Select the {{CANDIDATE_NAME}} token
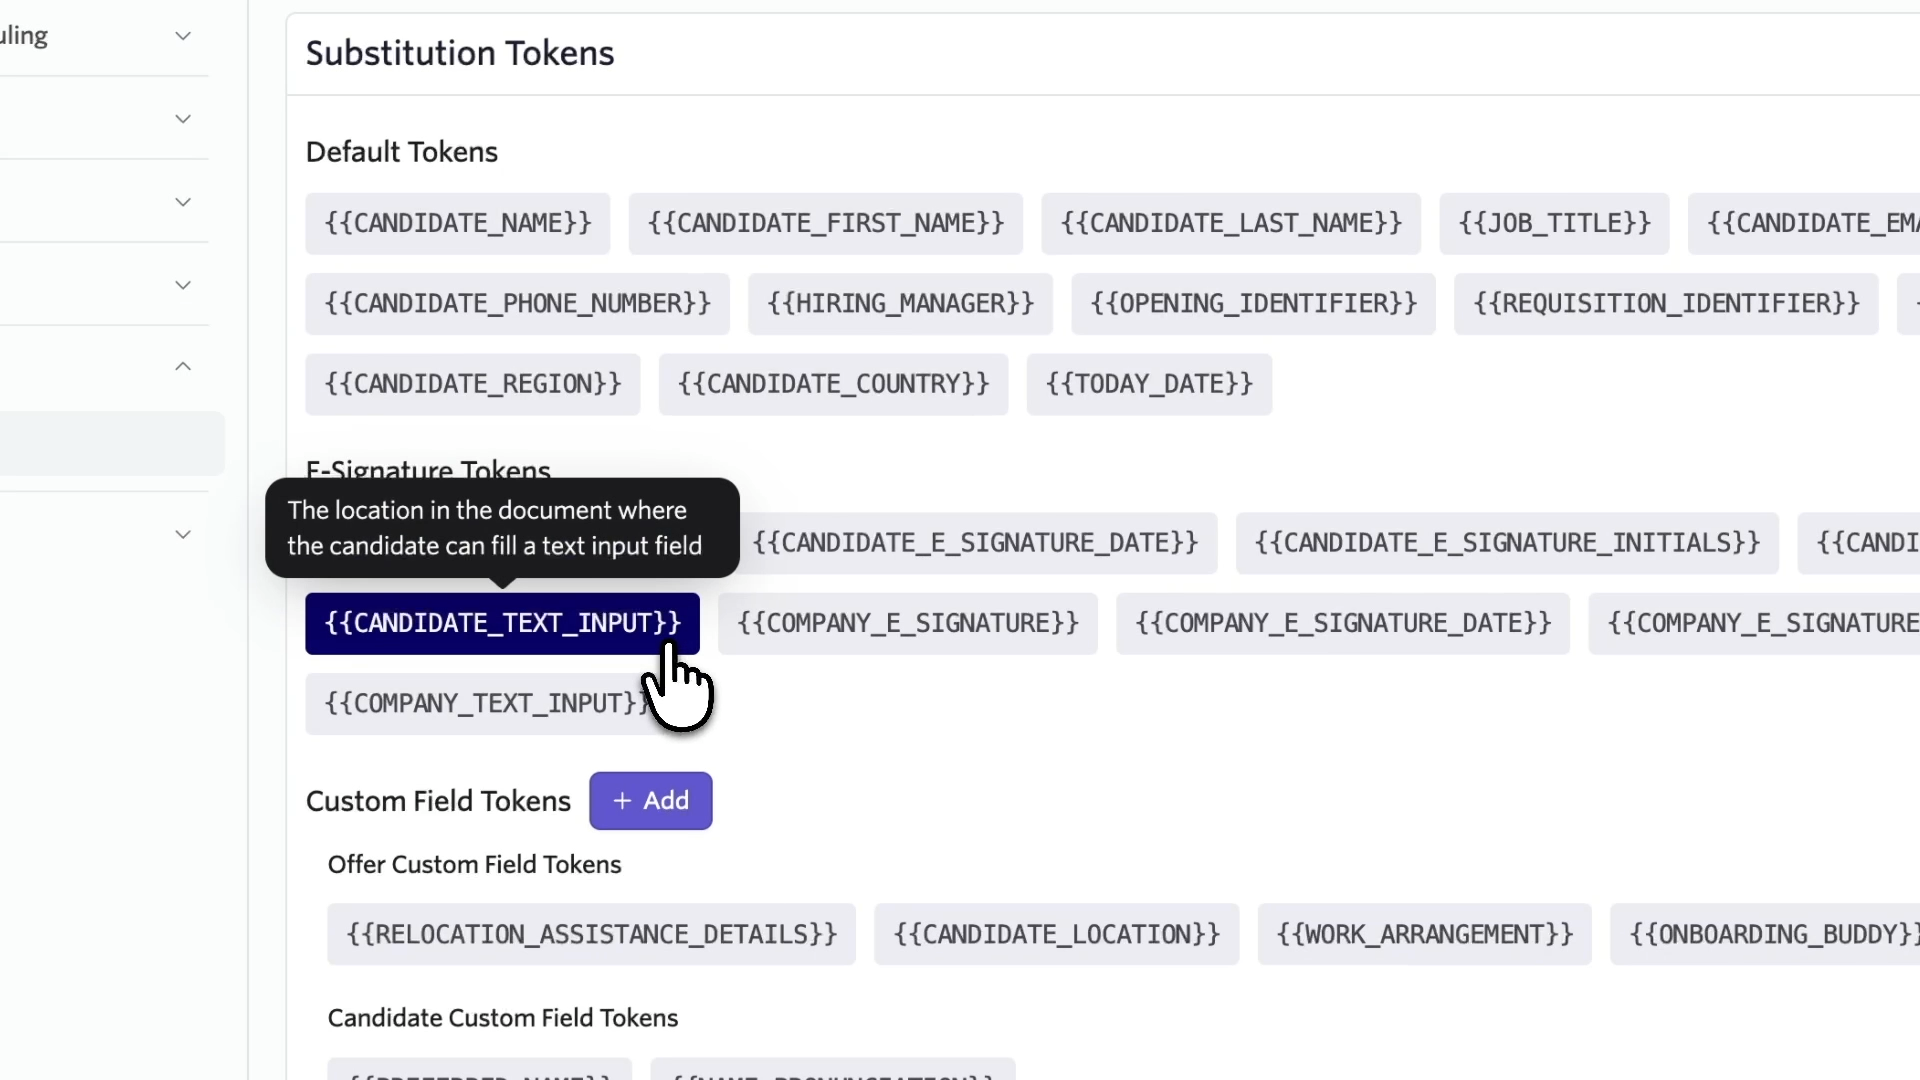 click(457, 223)
